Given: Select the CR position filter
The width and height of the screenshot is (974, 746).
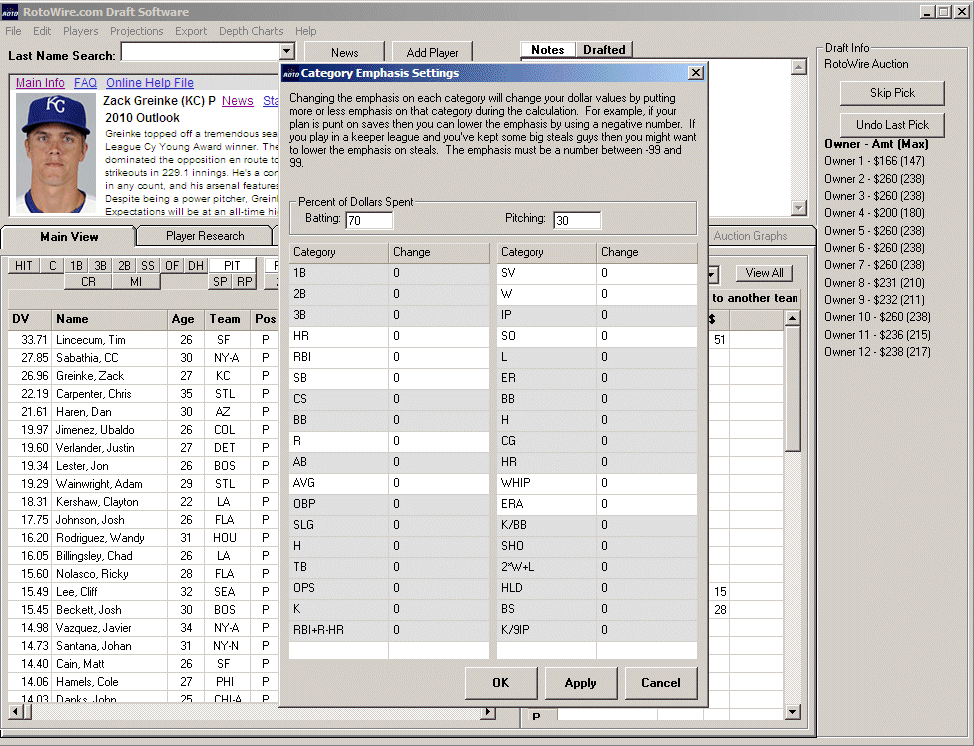Looking at the screenshot, I should [88, 282].
